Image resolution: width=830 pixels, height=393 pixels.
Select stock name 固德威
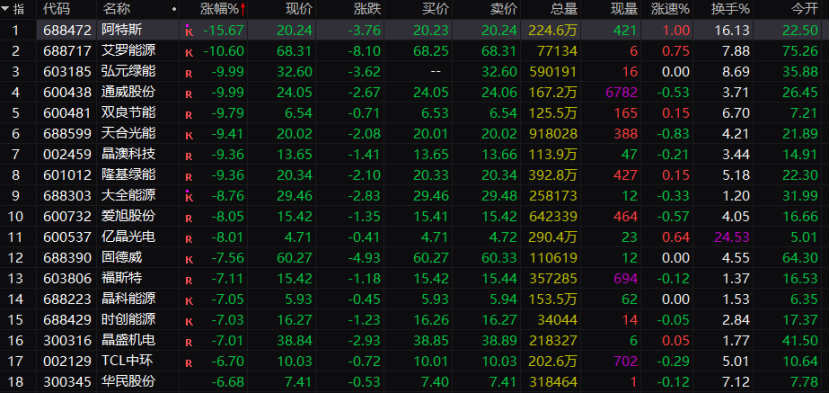coord(122,257)
